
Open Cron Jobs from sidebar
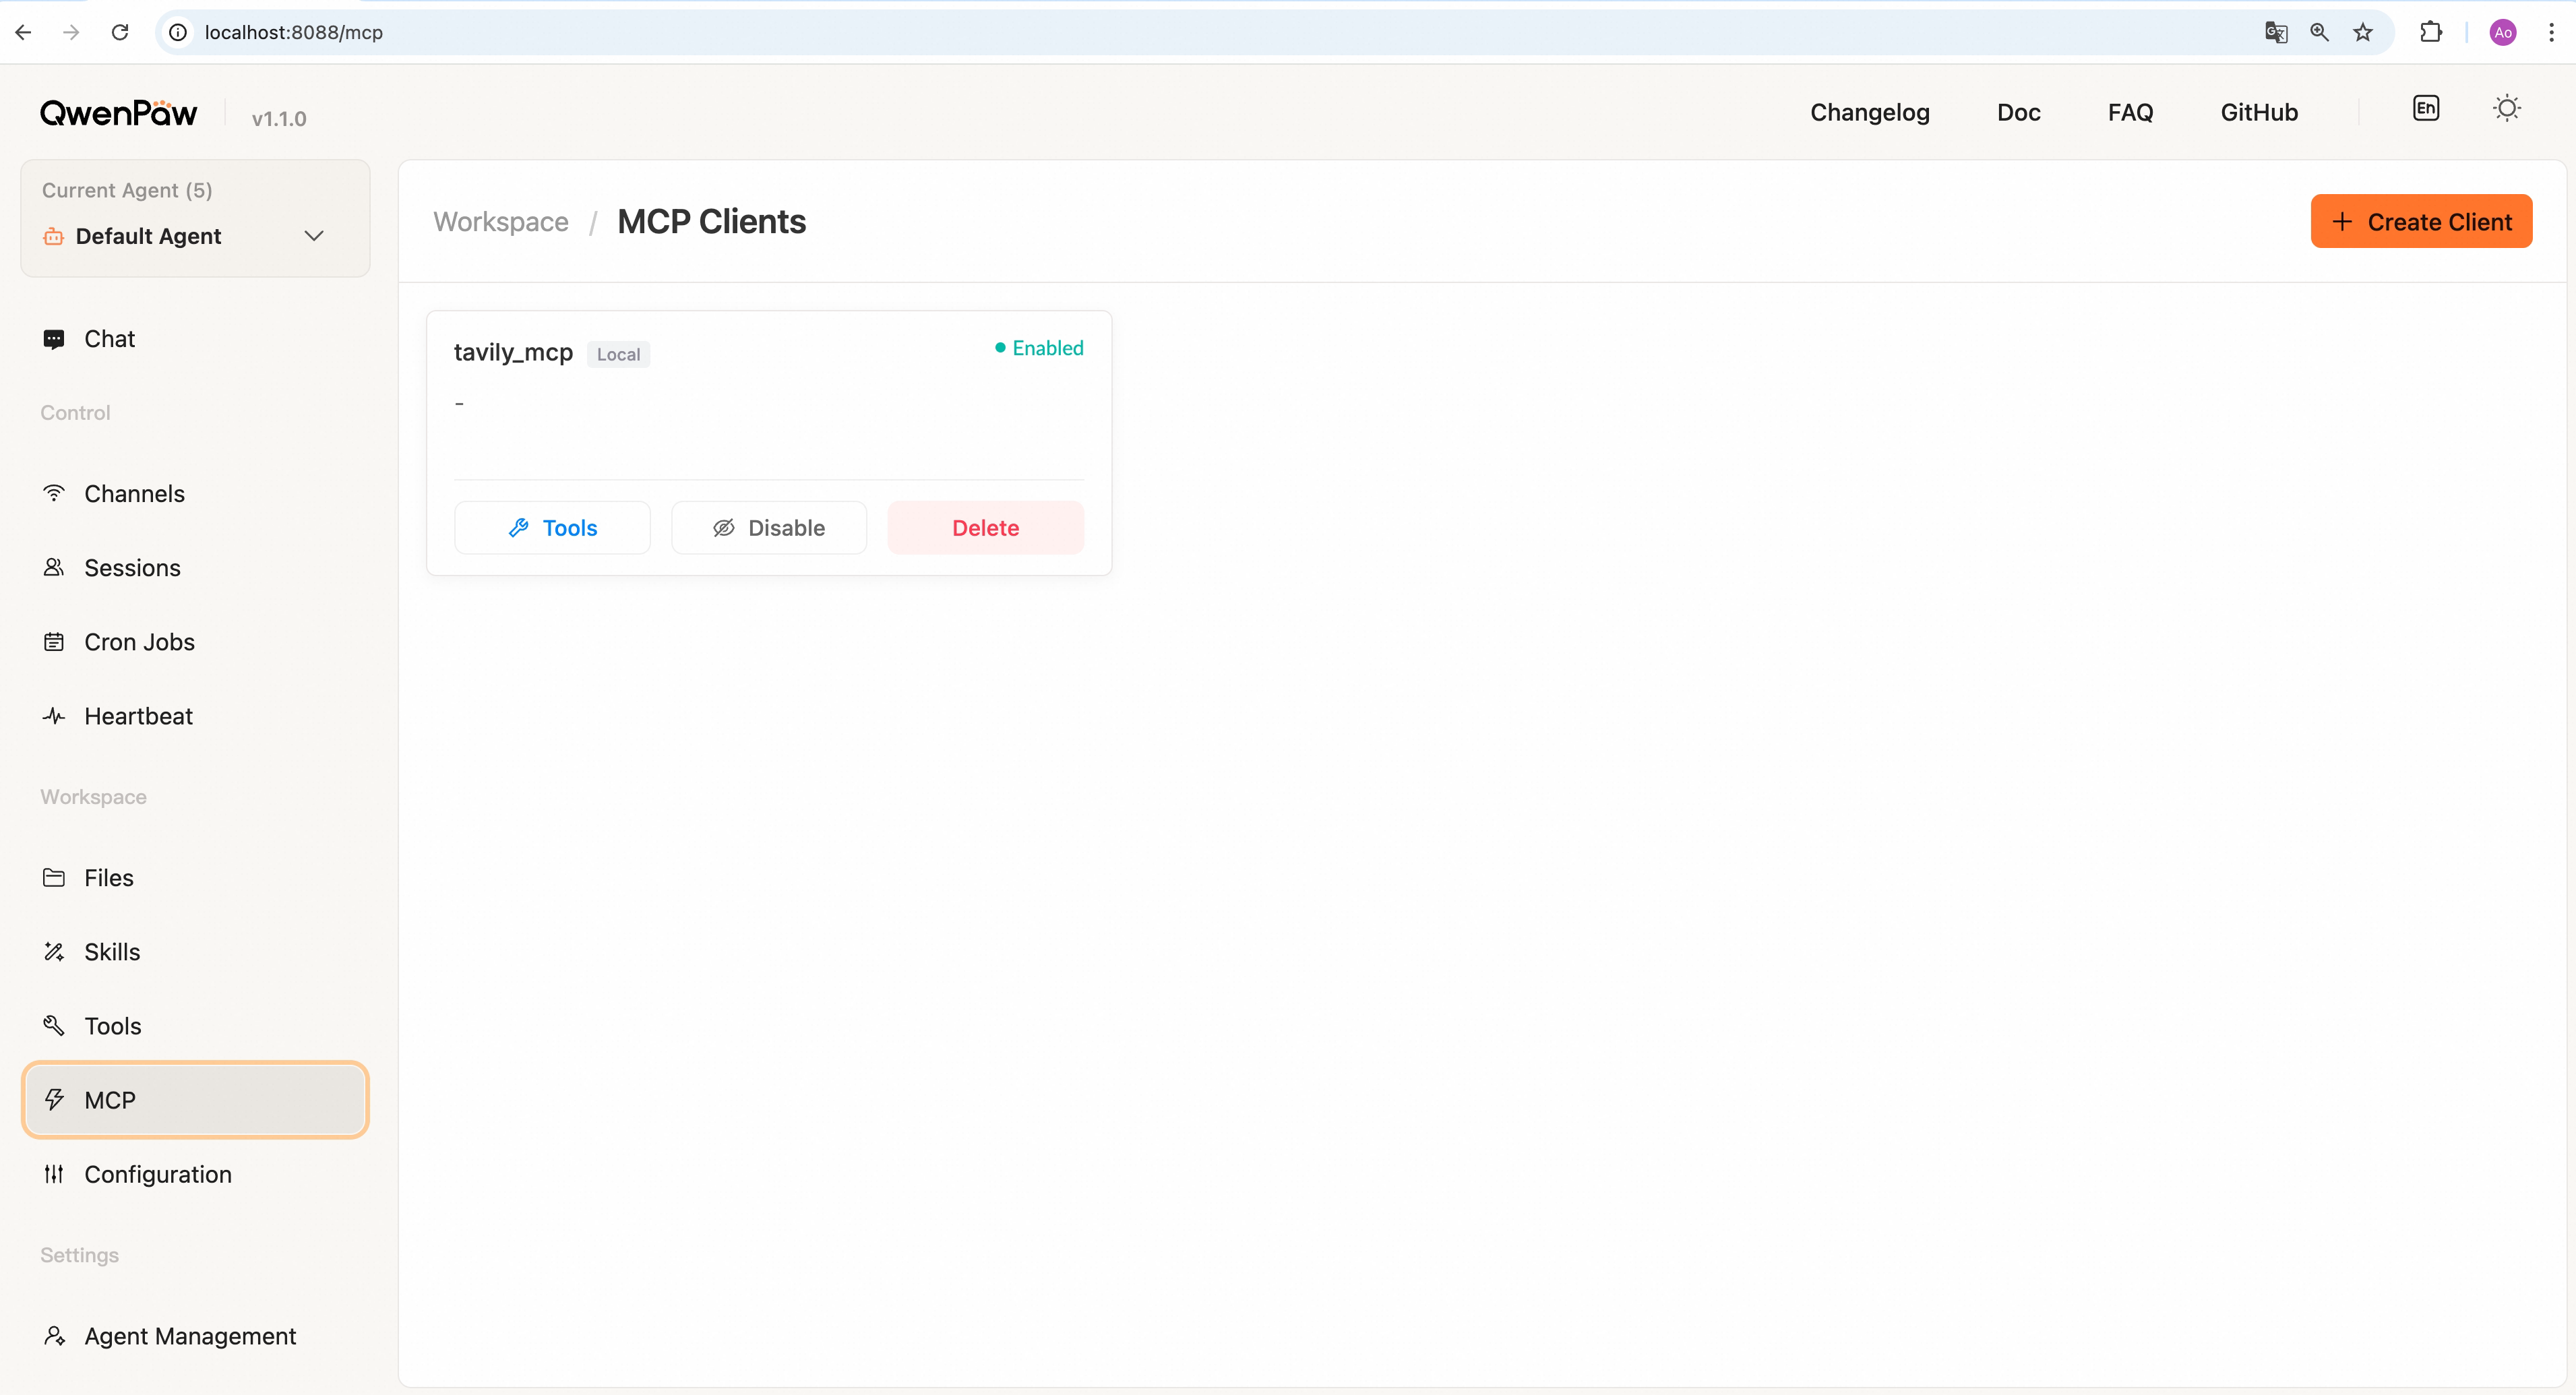pyautogui.click(x=139, y=642)
